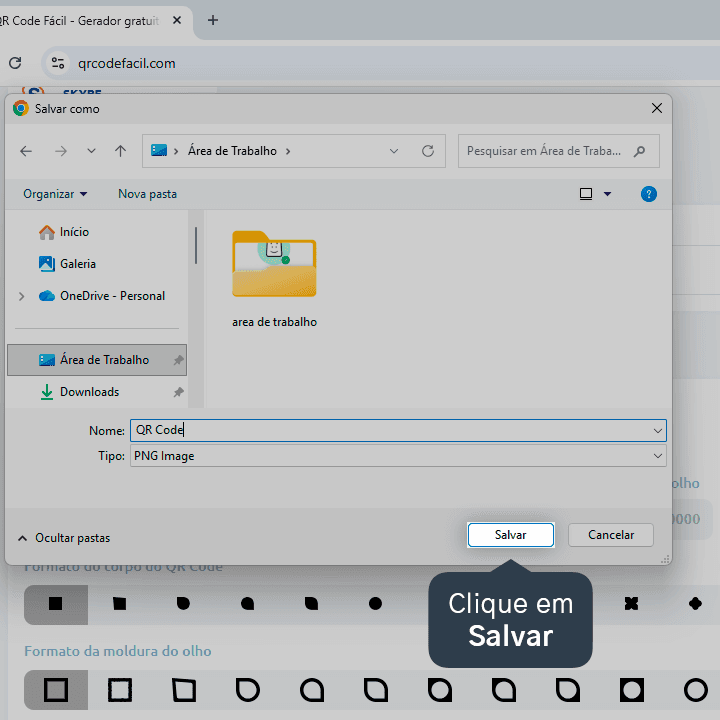
Task: Open site information icon in address bar
Action: pos(58,63)
